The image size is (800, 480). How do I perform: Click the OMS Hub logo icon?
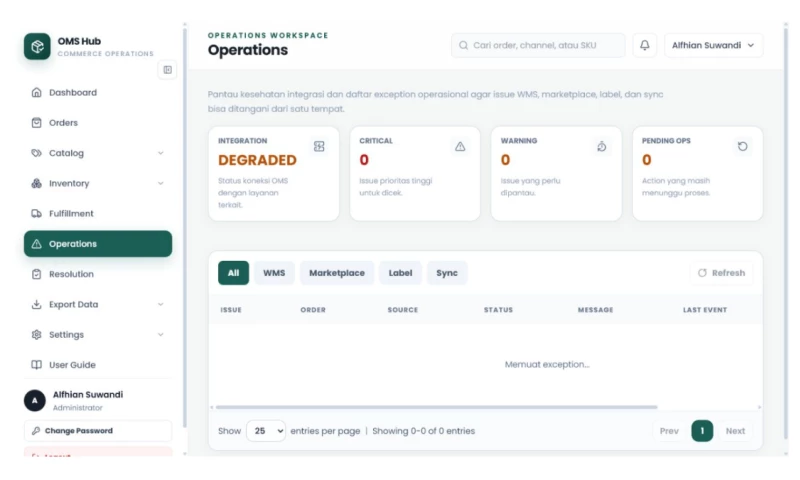click(x=37, y=46)
